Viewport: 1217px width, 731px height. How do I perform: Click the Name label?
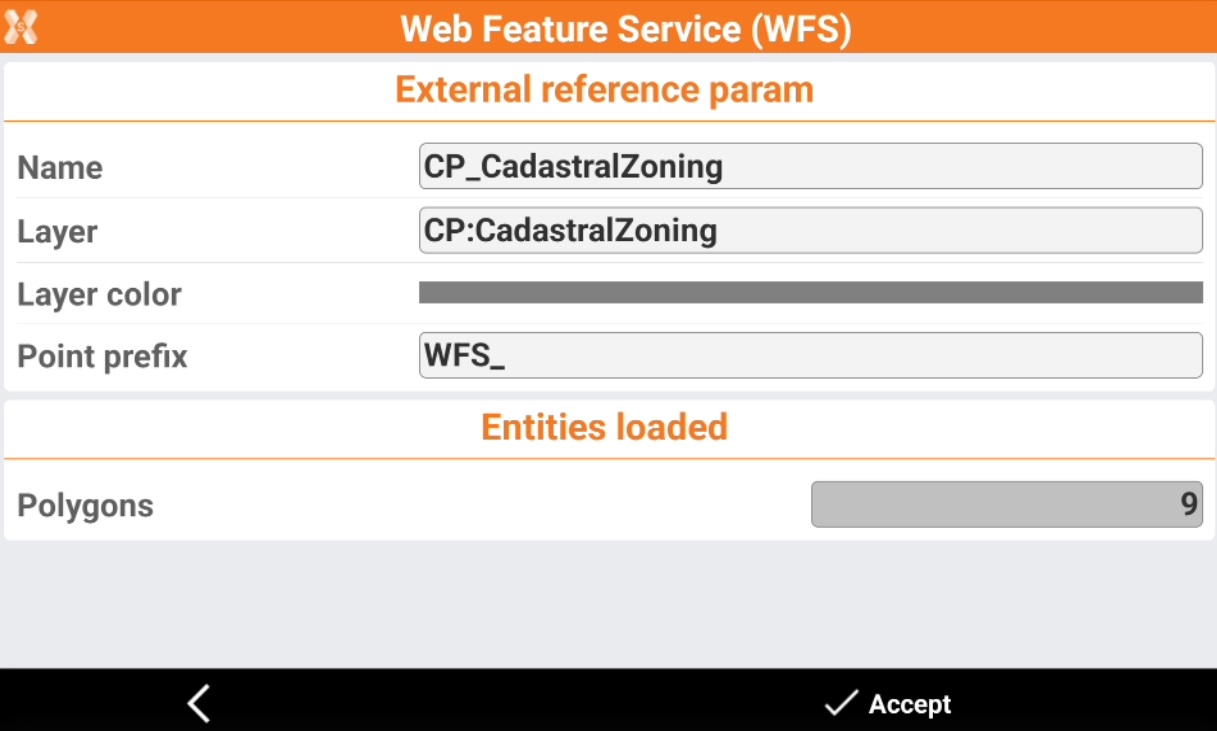coord(60,168)
